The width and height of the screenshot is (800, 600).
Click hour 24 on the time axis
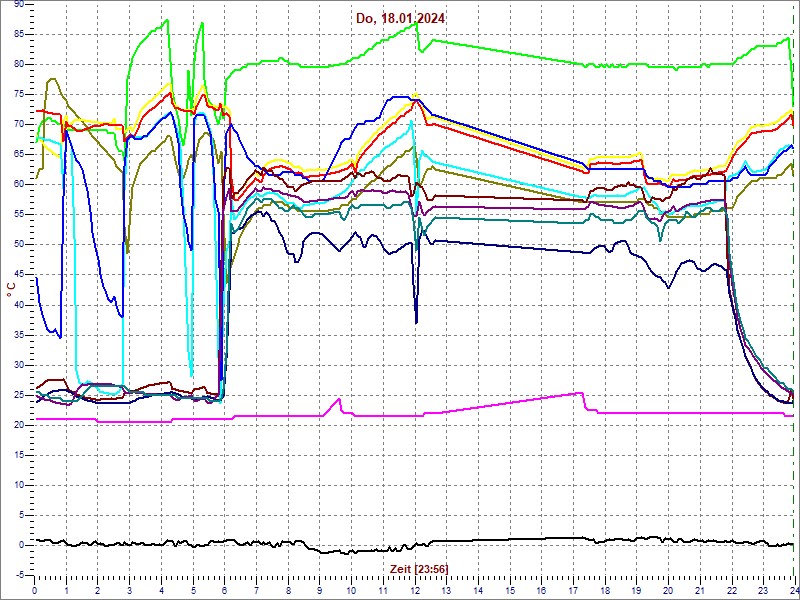point(793,590)
